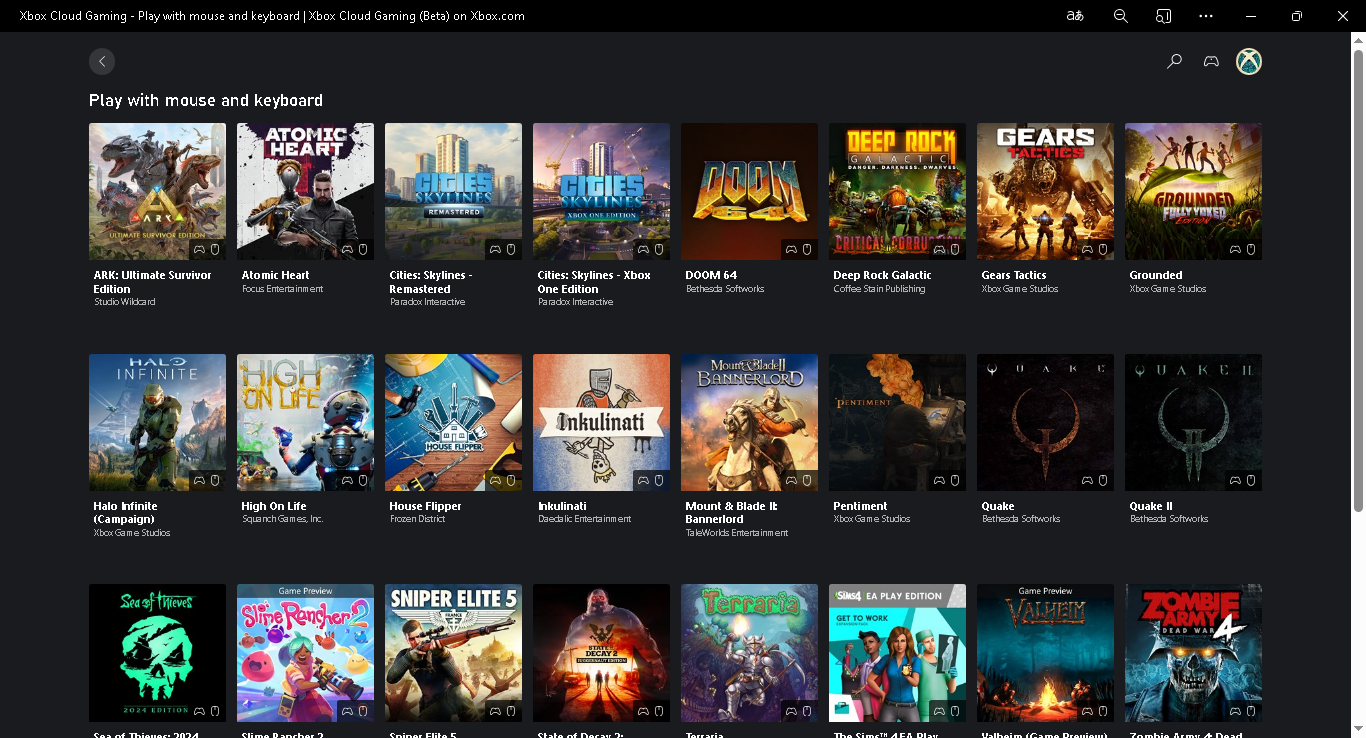The width and height of the screenshot is (1366, 738).
Task: Click the mouse icon on the Terraria tile
Action: coord(807,711)
